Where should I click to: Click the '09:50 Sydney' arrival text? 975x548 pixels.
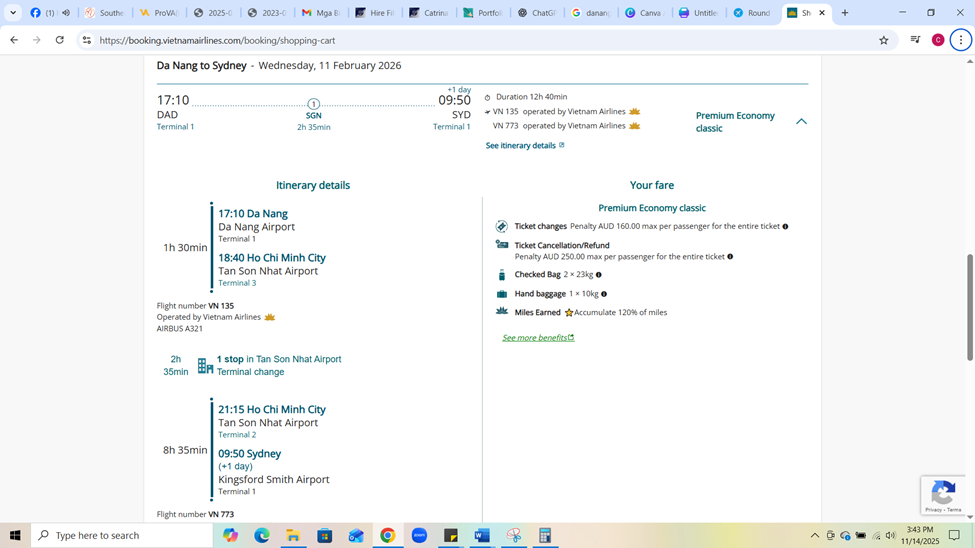[249, 454]
